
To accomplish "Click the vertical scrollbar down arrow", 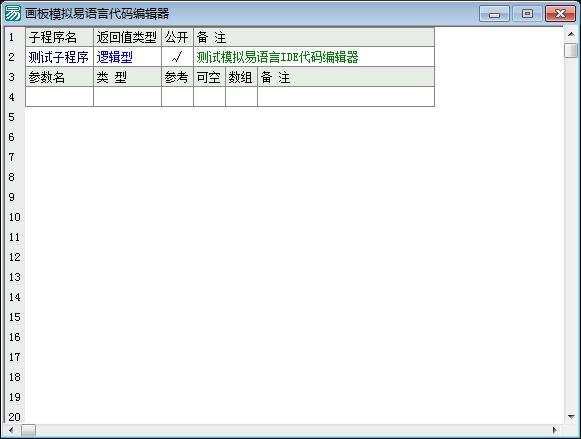I will tap(571, 416).
